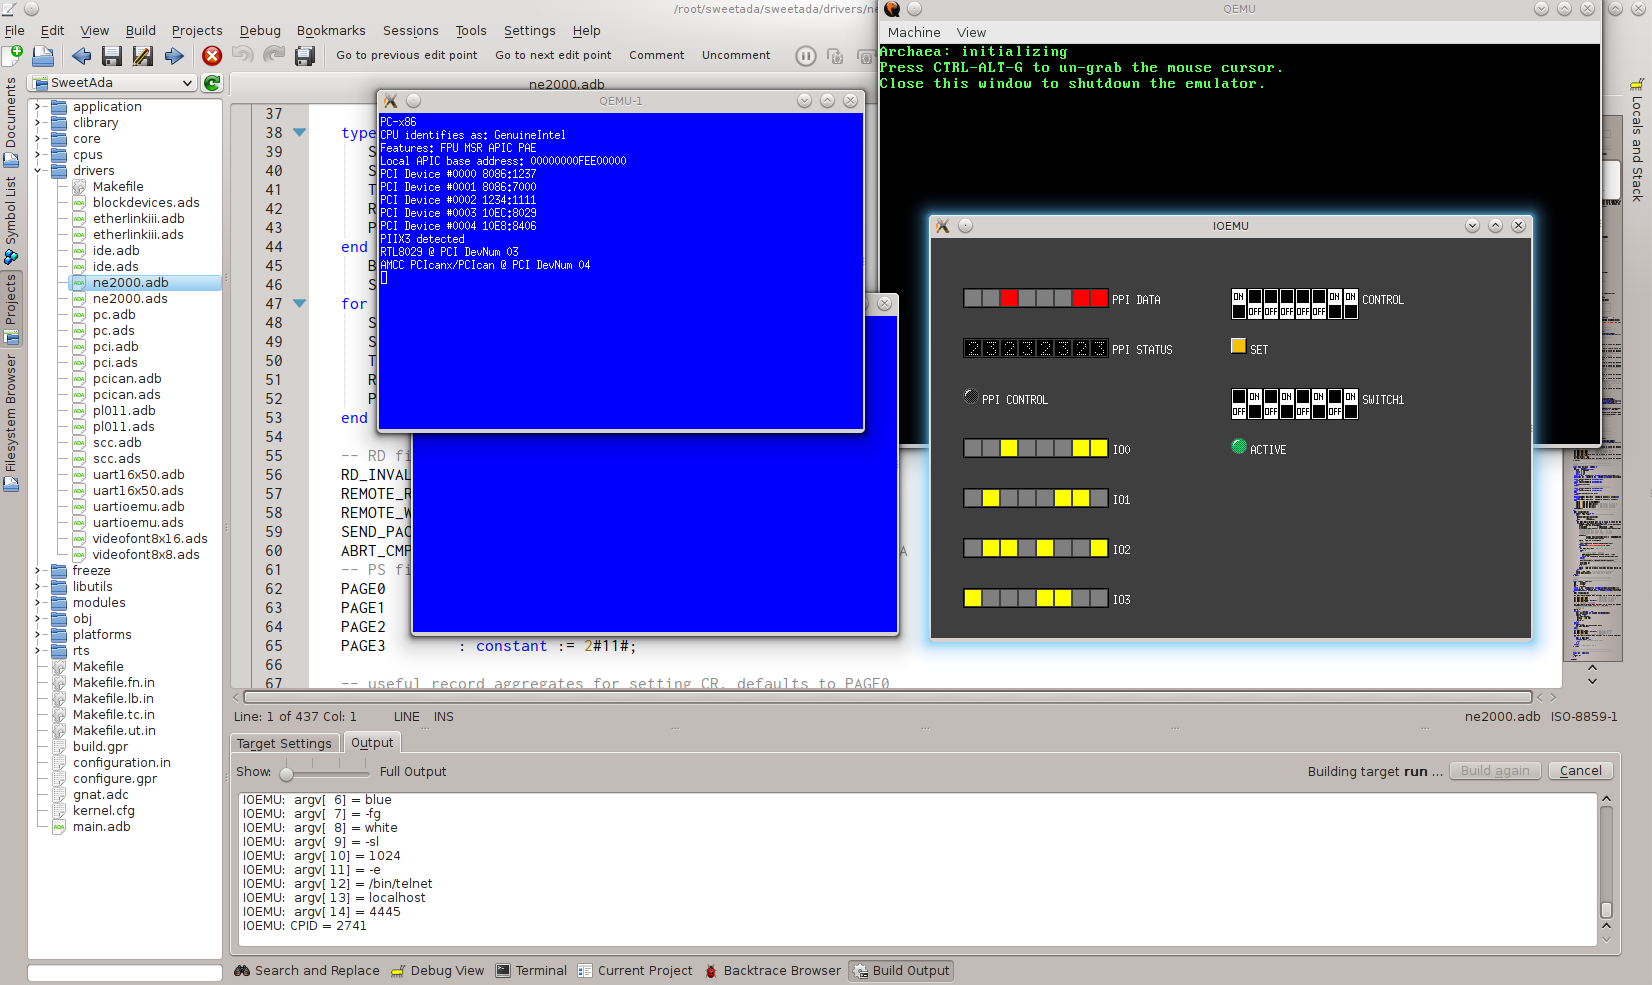The image size is (1652, 985).
Task: Toggle first DIP switch in CONTROL bank
Action: point(1239,304)
